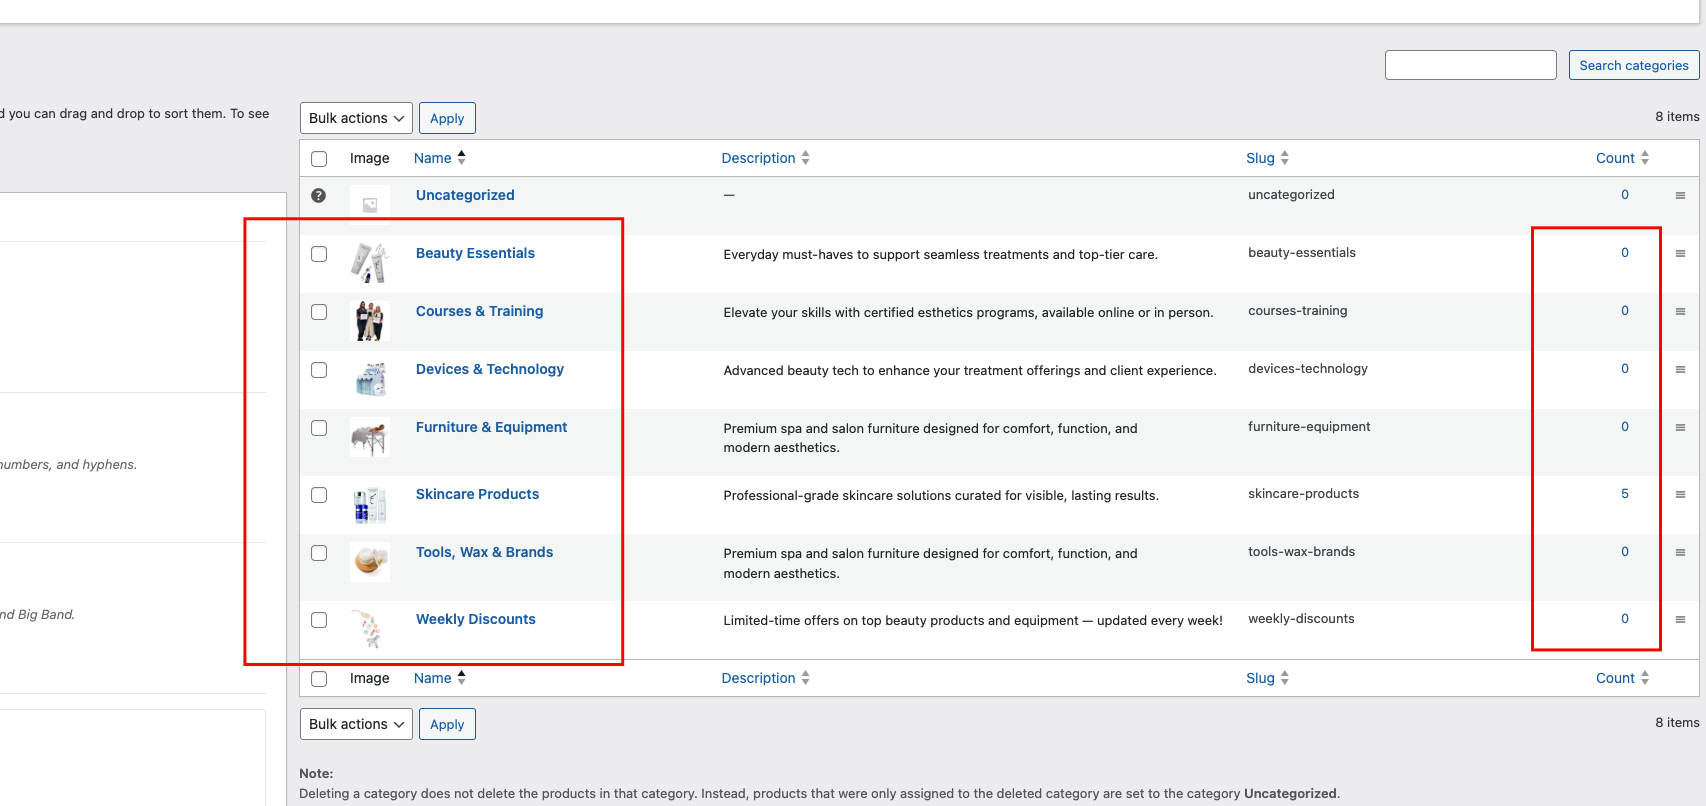
Task: Click the drag handle for Weekly Discounts row
Action: (1680, 620)
